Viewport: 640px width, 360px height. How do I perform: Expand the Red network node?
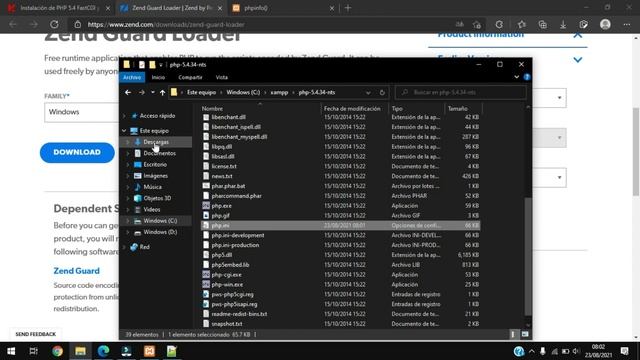pos(124,247)
